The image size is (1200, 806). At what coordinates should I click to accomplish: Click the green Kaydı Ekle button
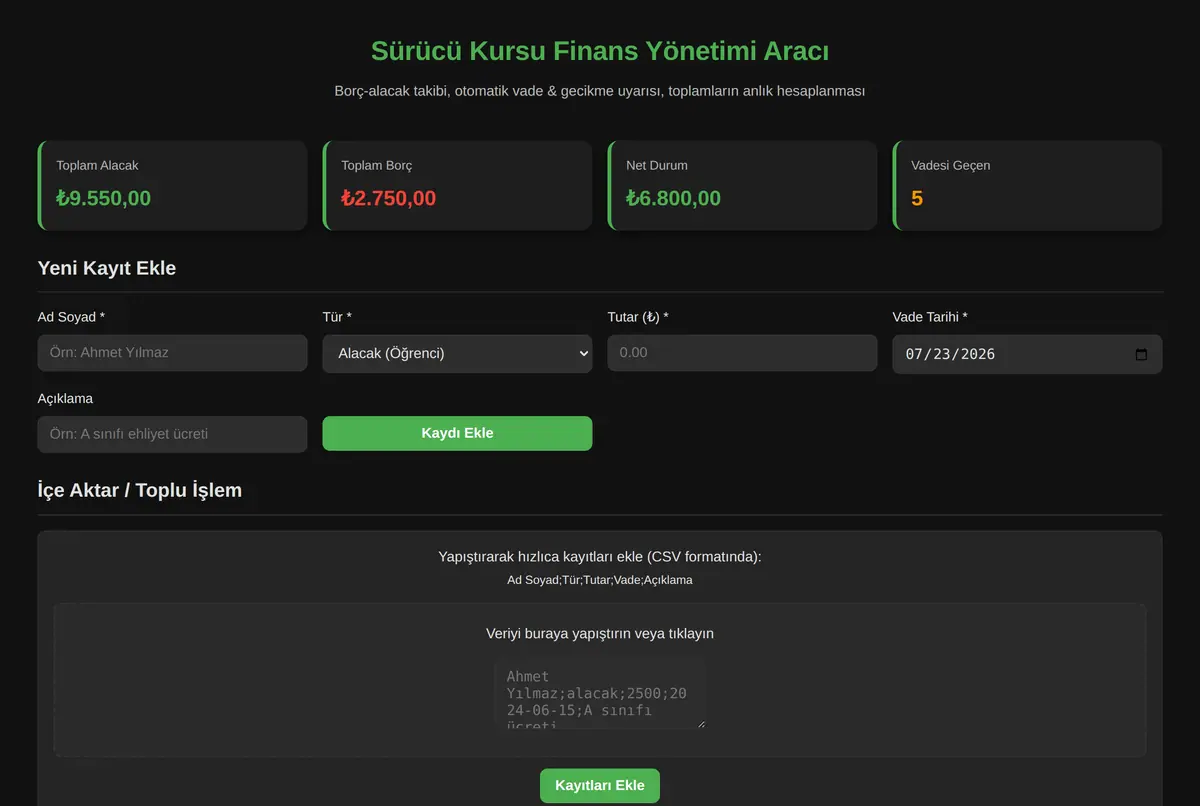[x=457, y=433]
